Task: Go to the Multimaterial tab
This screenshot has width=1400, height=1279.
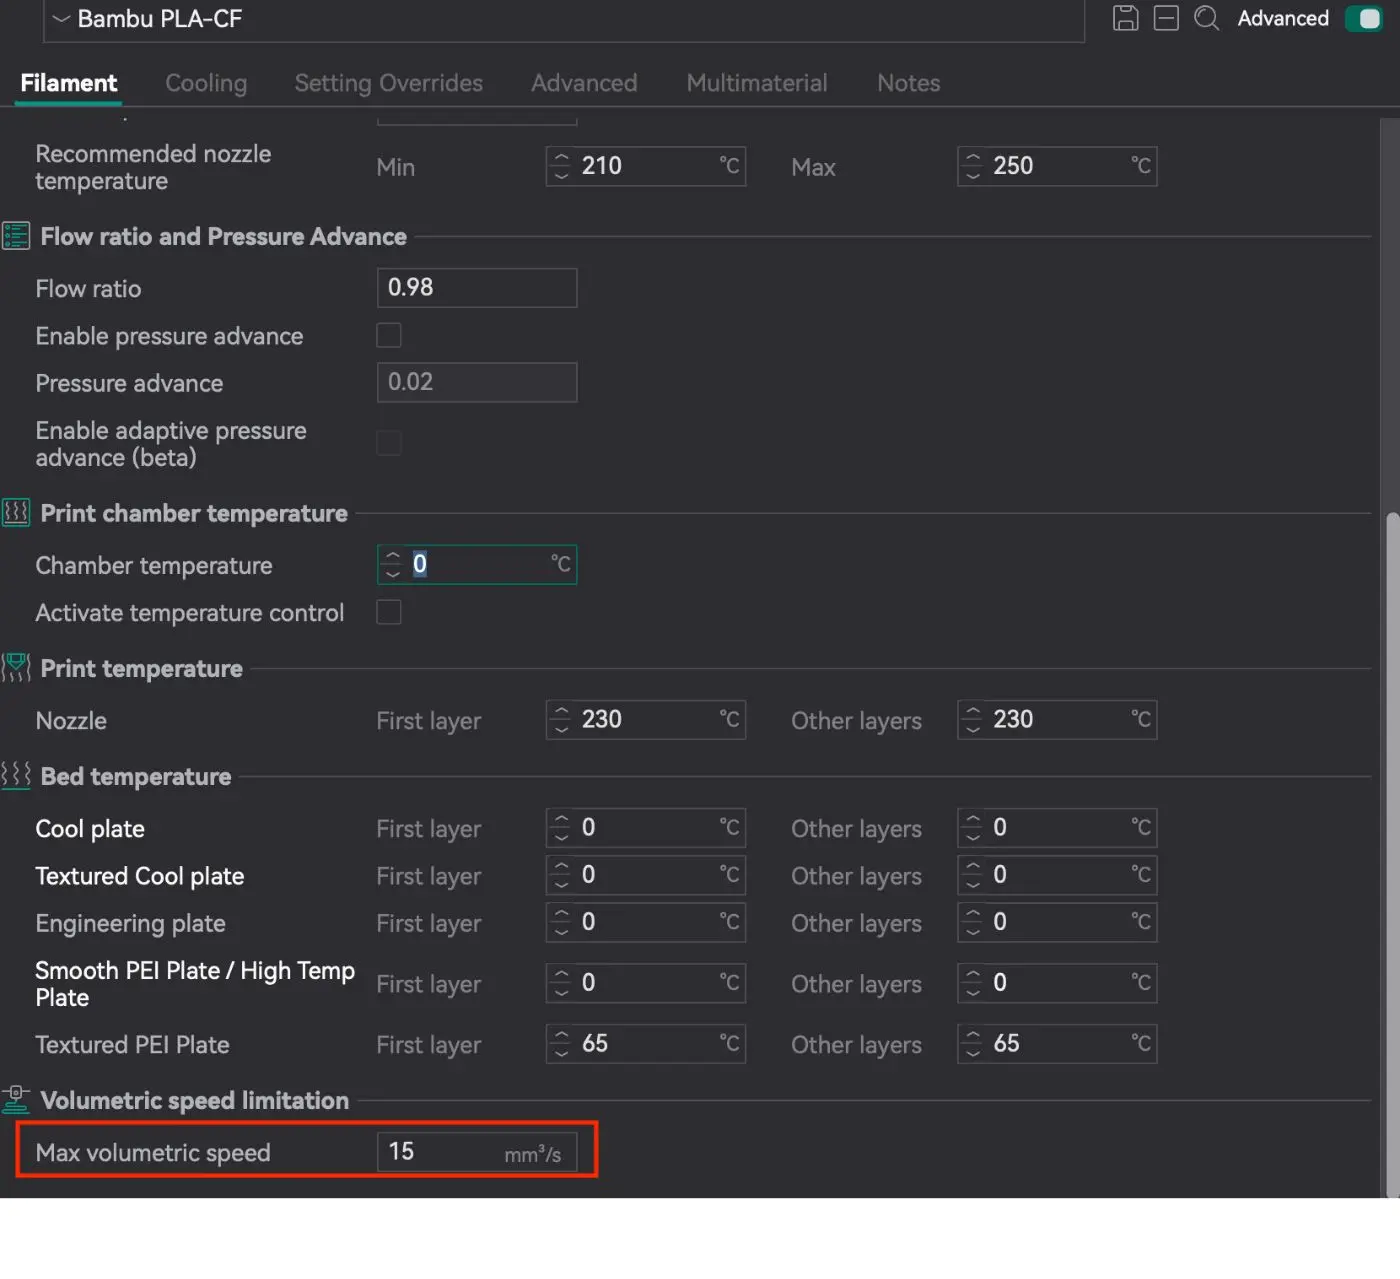Action: [x=756, y=83]
